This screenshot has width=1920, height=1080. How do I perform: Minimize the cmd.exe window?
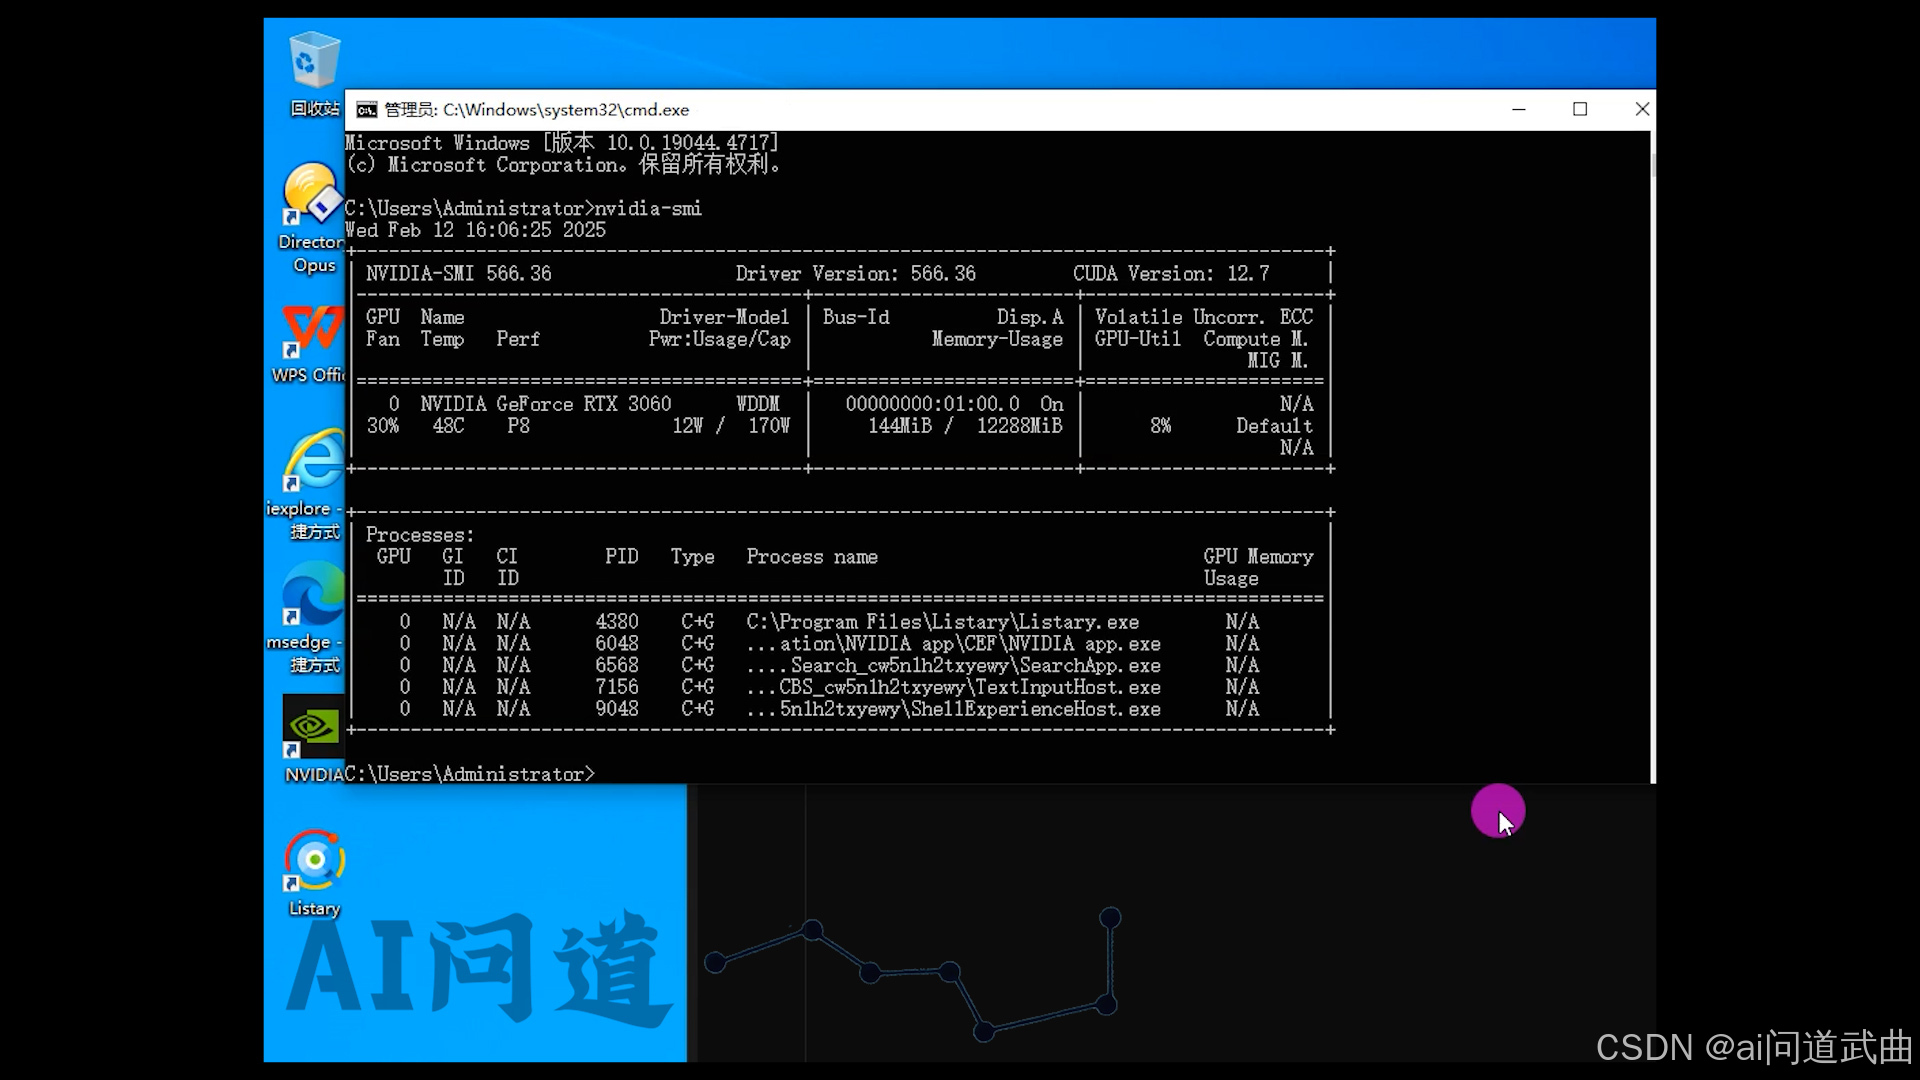[x=1518, y=109]
